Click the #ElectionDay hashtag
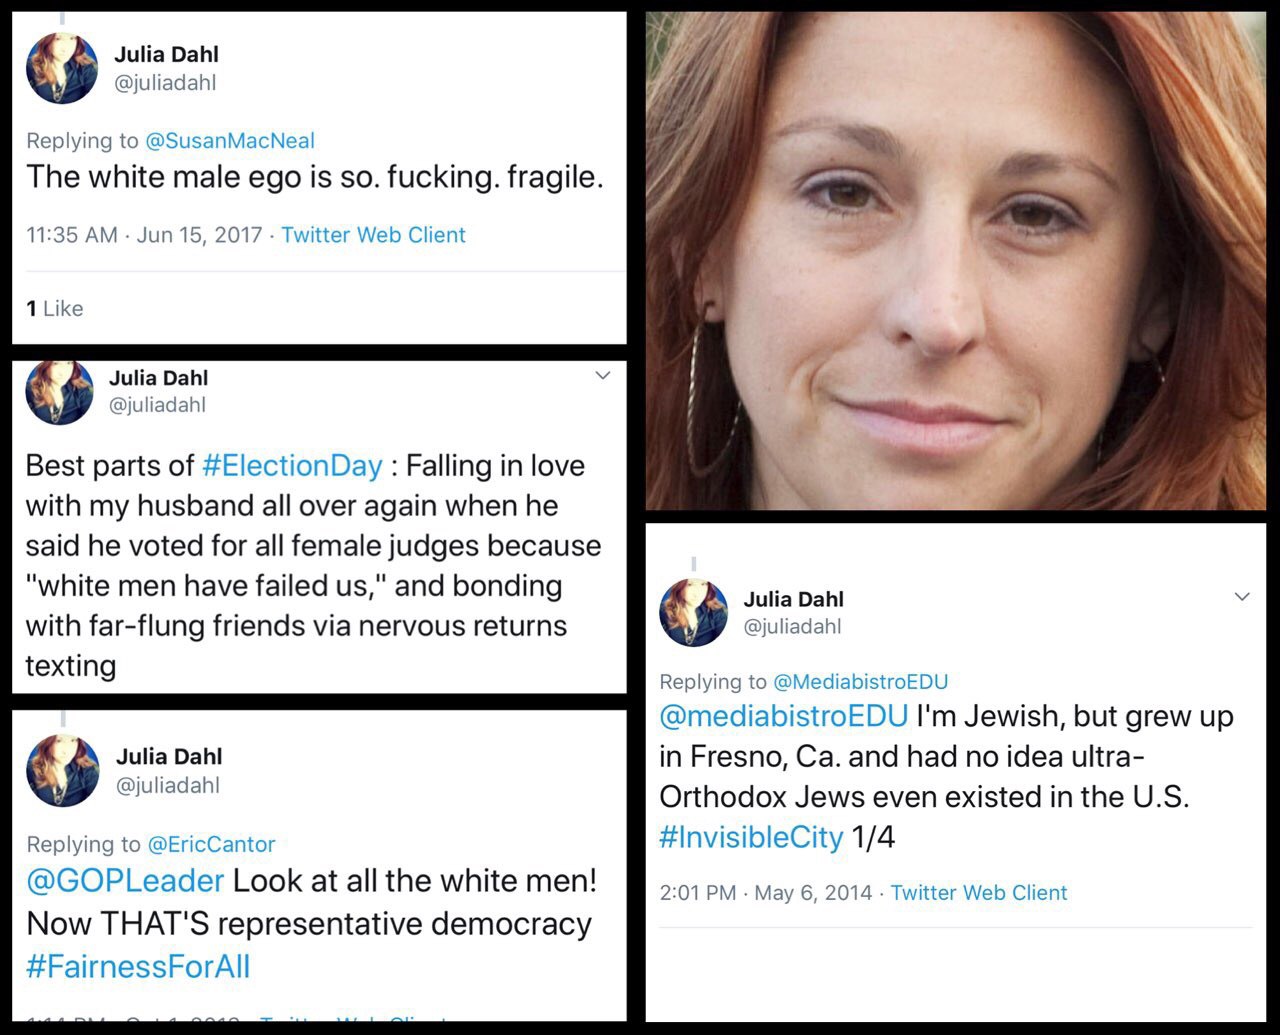Image resolution: width=1280 pixels, height=1035 pixels. point(292,466)
